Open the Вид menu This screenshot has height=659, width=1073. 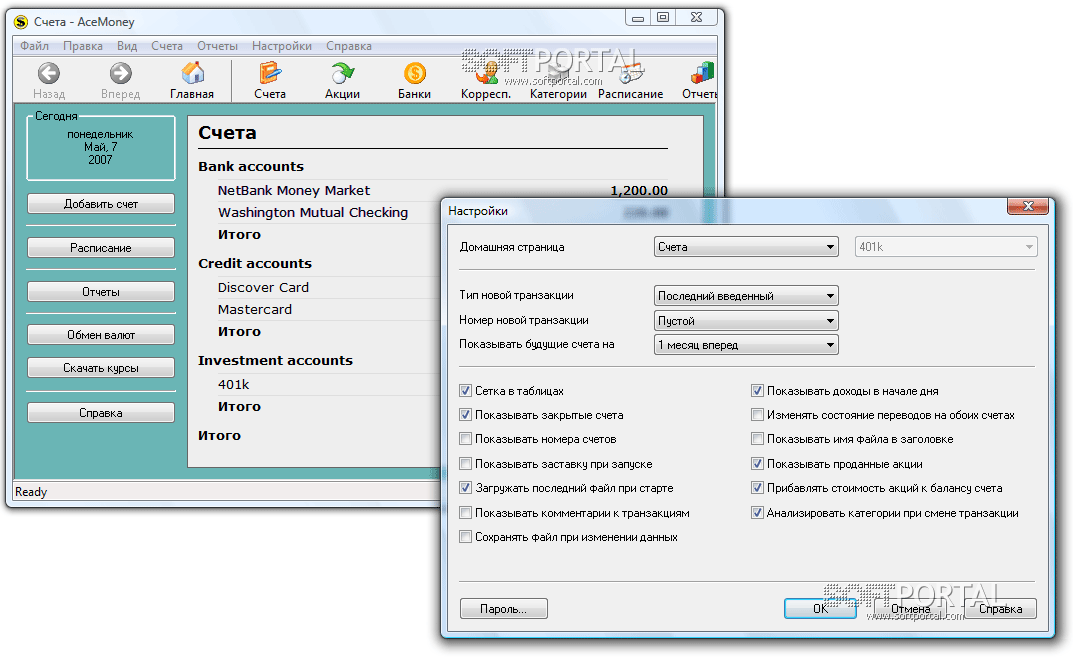(127, 46)
